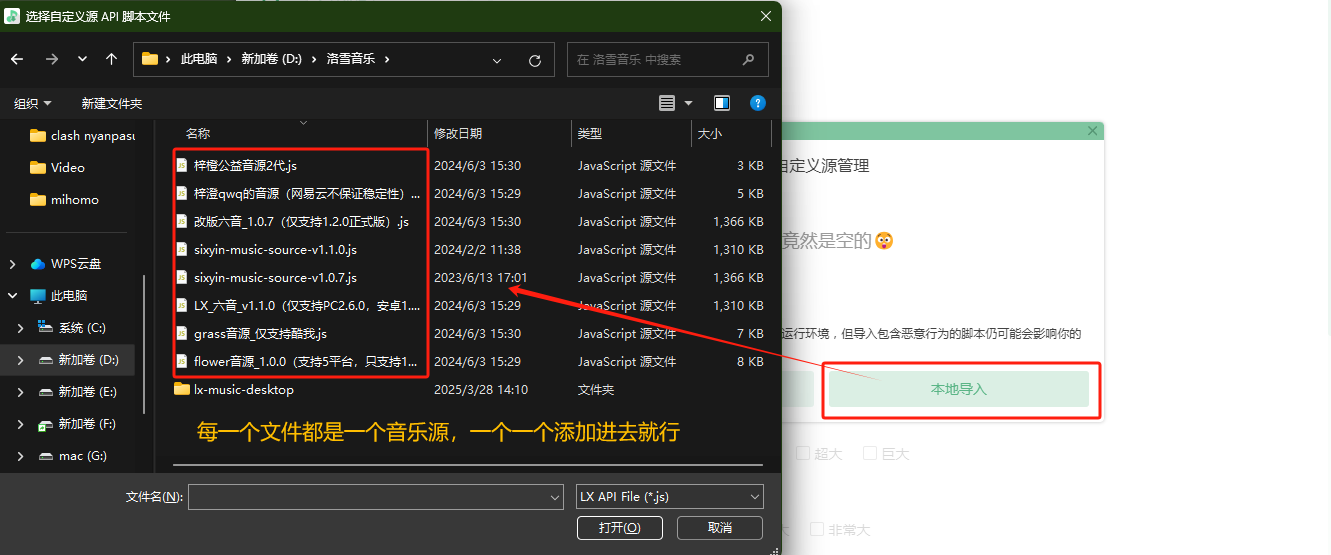Click 新建文件夹 in the toolbar

(x=112, y=103)
